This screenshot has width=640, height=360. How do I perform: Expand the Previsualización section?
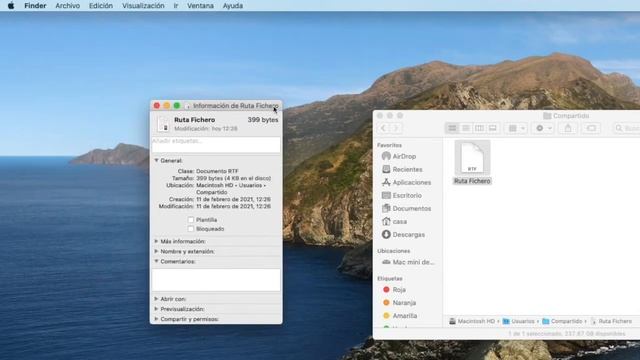(156, 309)
